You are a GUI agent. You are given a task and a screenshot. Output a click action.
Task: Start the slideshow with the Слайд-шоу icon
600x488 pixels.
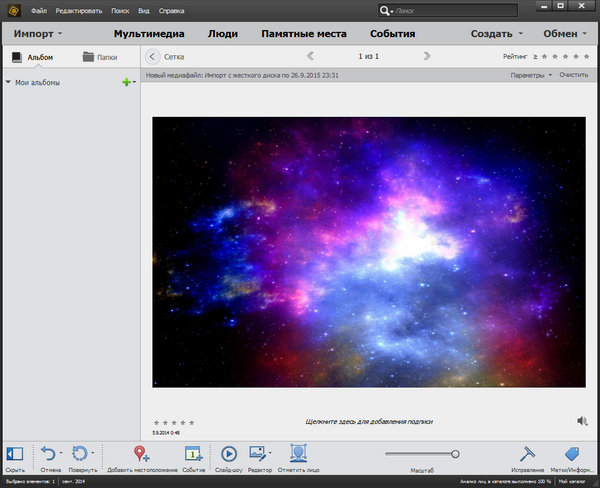point(228,454)
